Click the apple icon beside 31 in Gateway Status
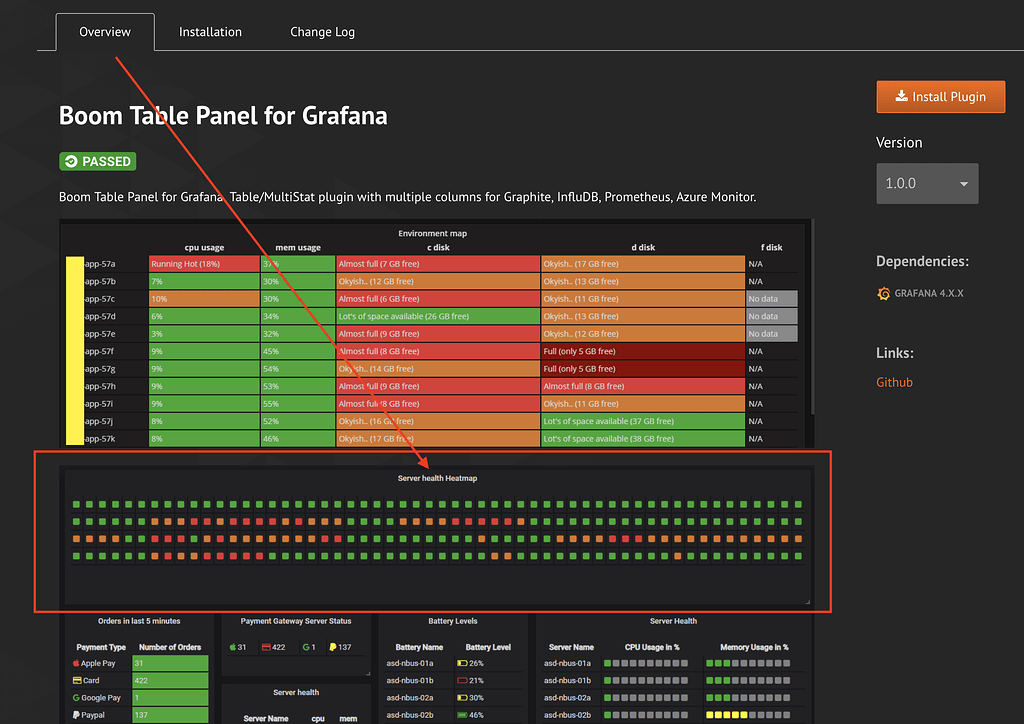 pos(232,647)
